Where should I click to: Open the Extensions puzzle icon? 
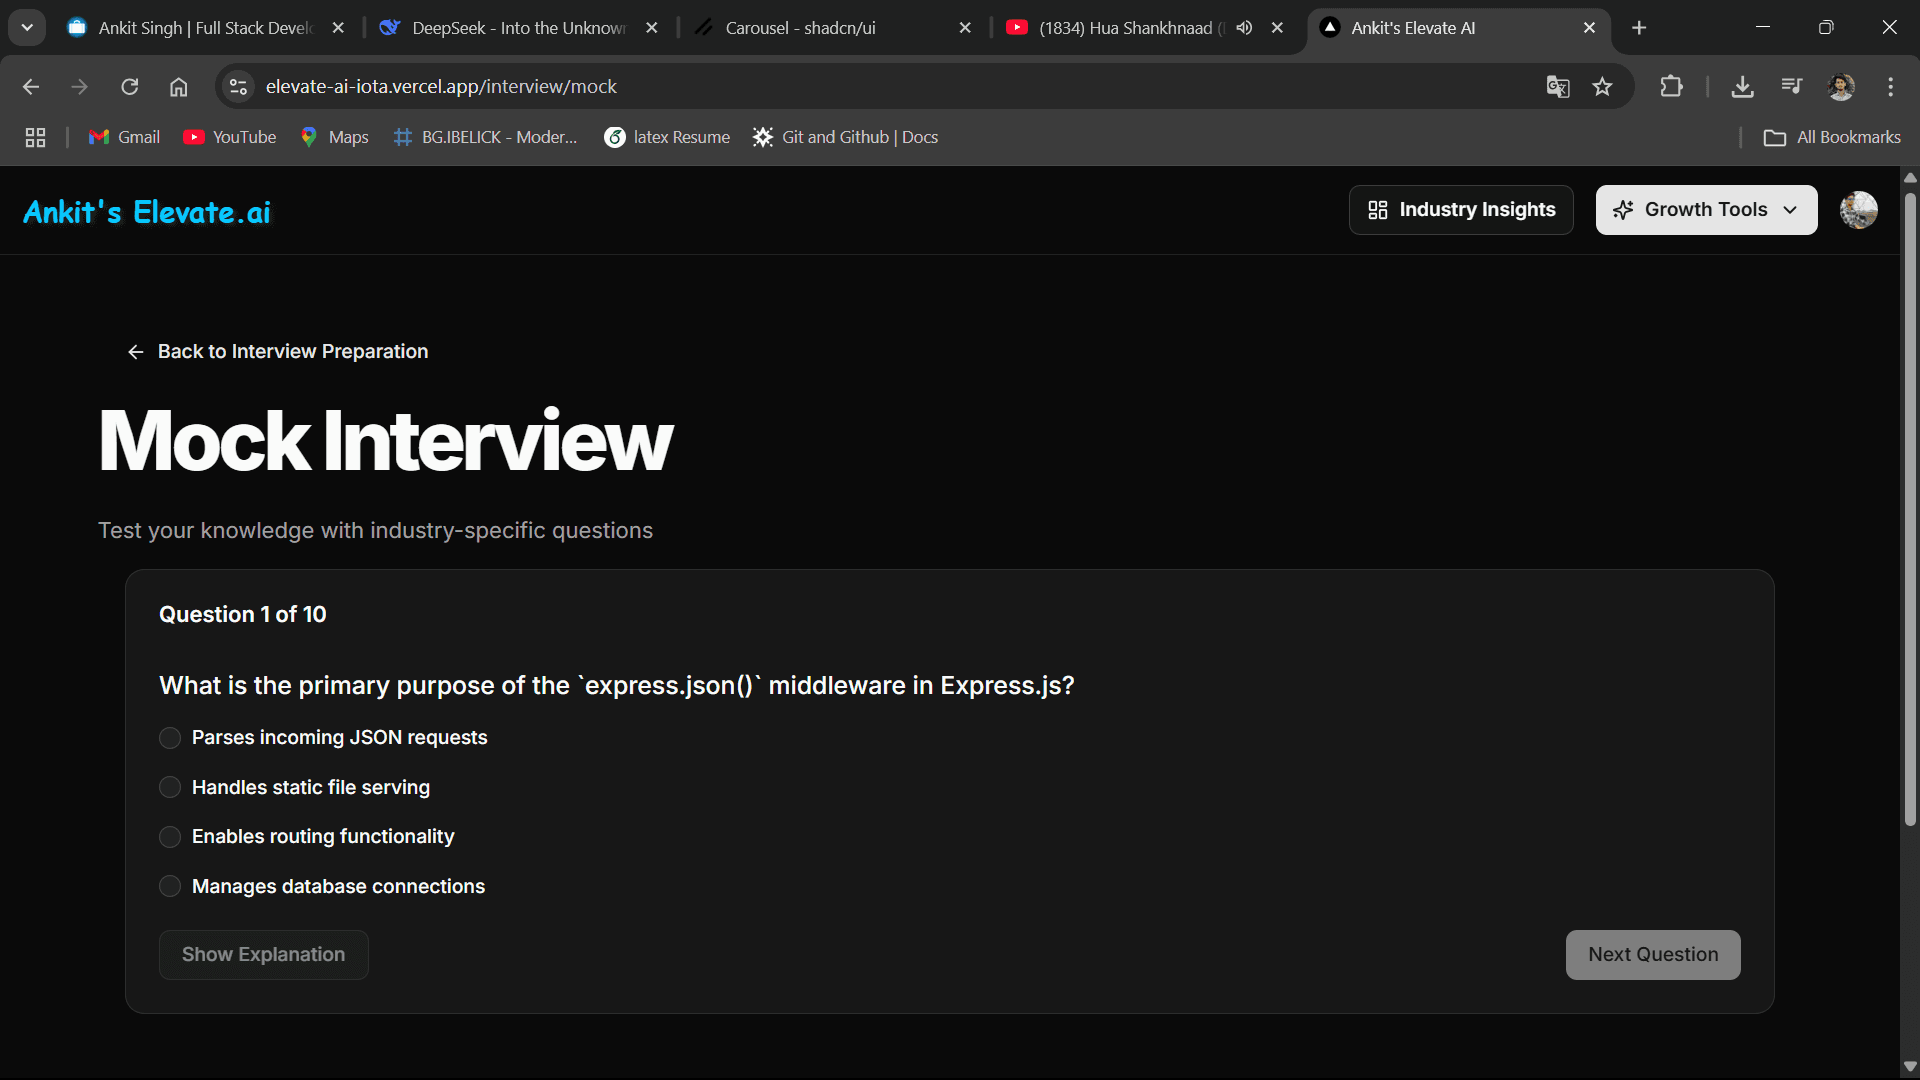1671,87
